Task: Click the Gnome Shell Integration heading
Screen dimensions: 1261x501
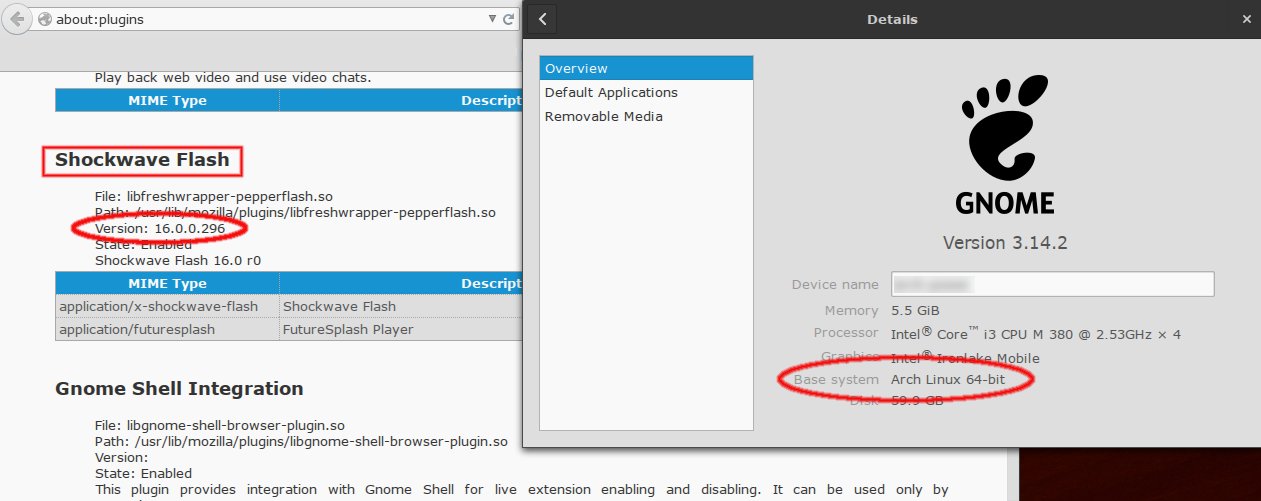Action: pos(179,388)
